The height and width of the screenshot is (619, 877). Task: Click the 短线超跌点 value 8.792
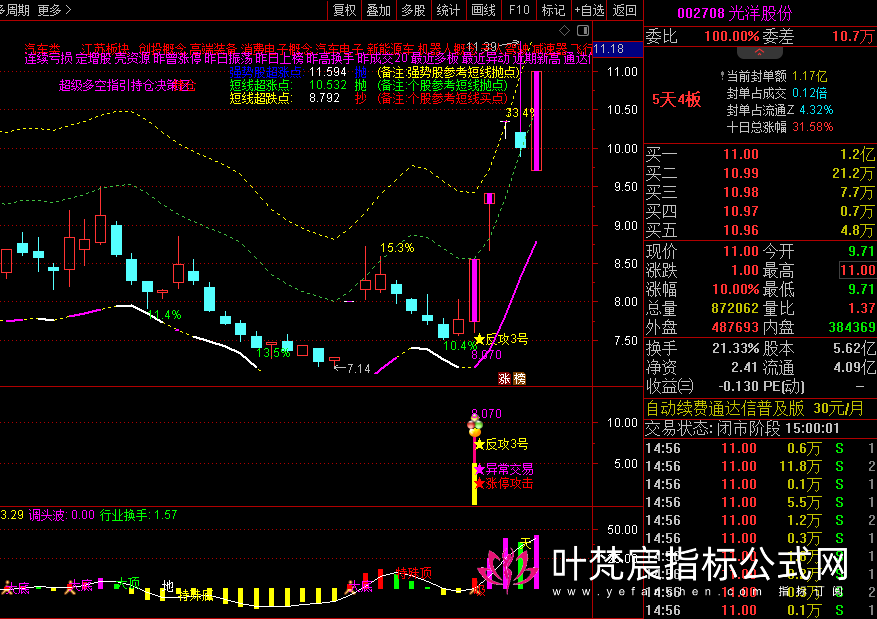click(324, 98)
